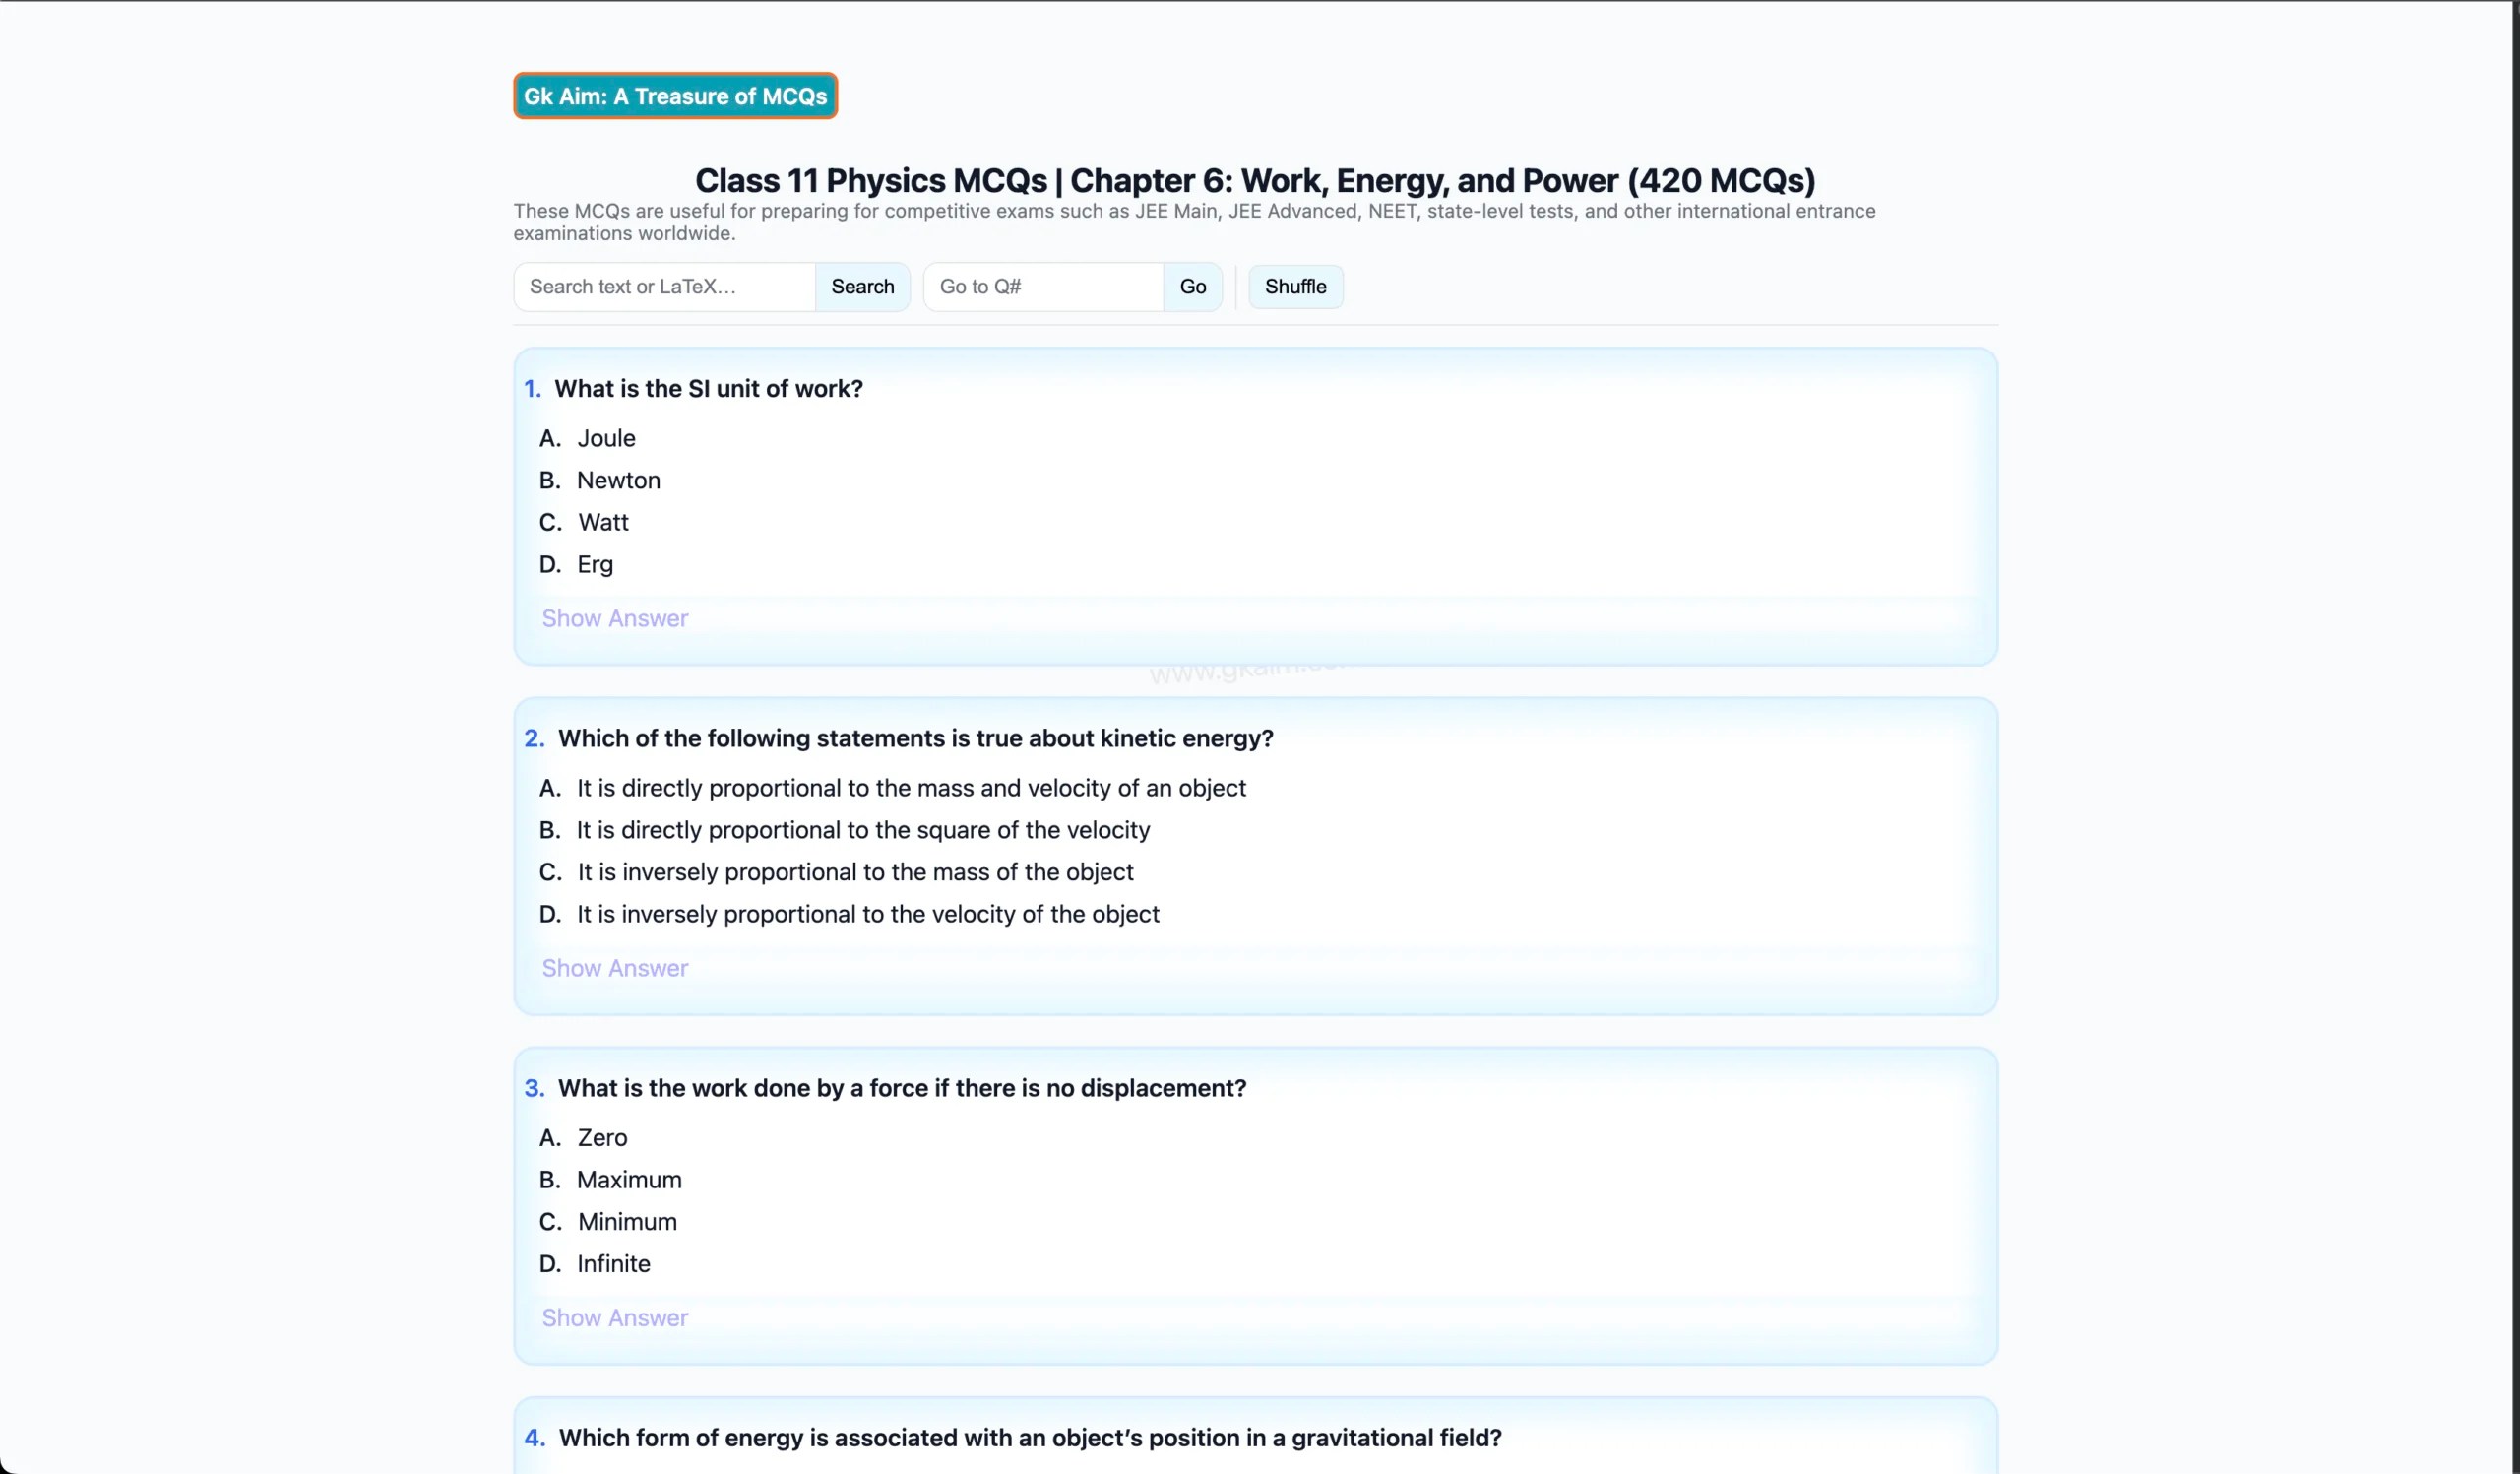The height and width of the screenshot is (1474, 2520).
Task: Expand Show Answer for question 1
Action: [x=615, y=619]
